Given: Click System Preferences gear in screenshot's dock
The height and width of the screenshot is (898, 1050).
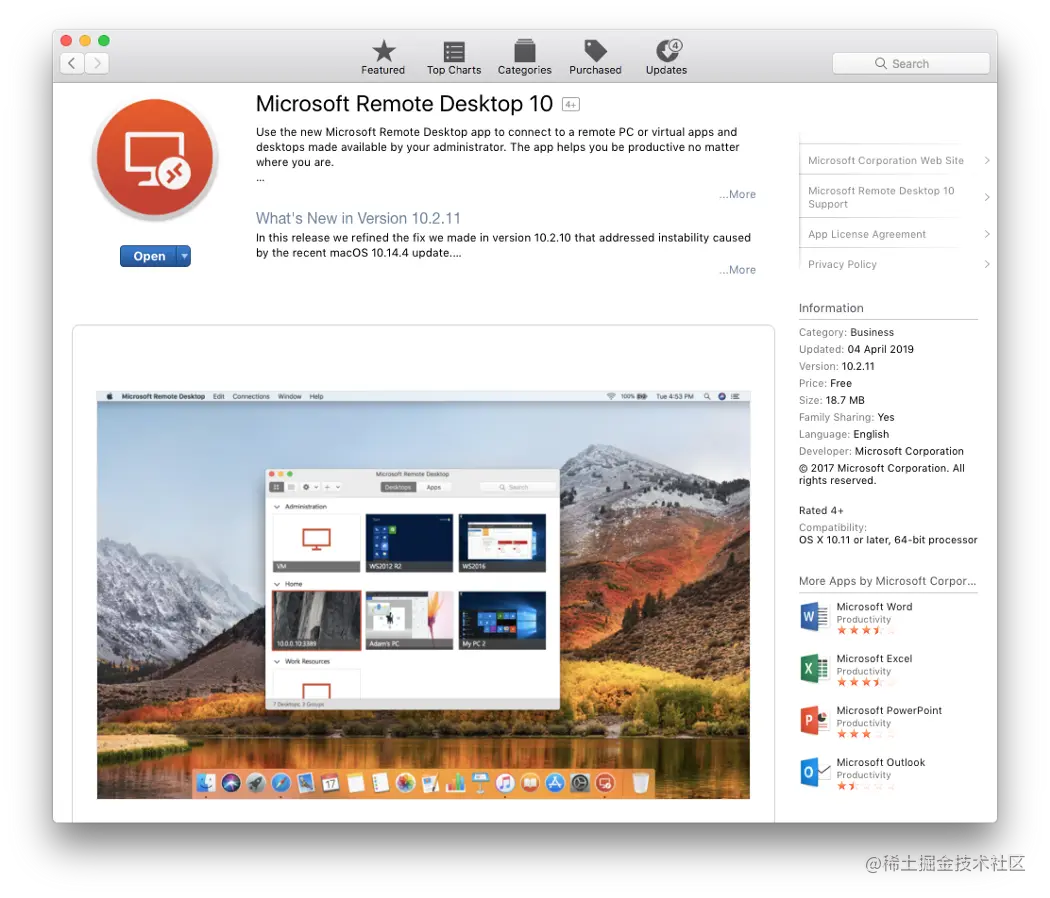Looking at the screenshot, I should tap(580, 783).
